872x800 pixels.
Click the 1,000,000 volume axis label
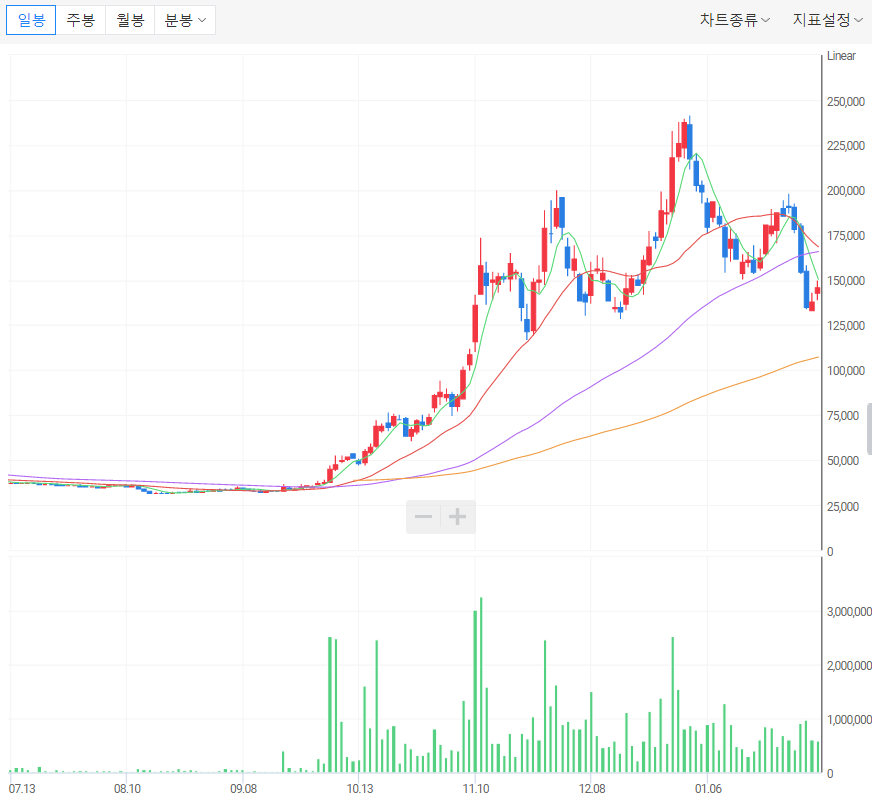[x=849, y=720]
